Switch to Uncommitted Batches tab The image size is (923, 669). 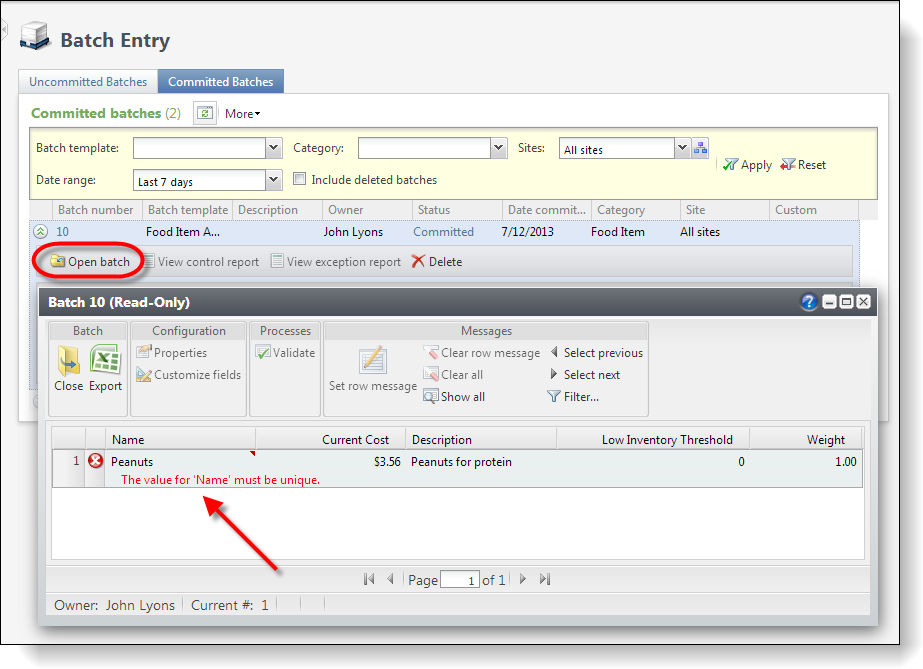(x=88, y=82)
